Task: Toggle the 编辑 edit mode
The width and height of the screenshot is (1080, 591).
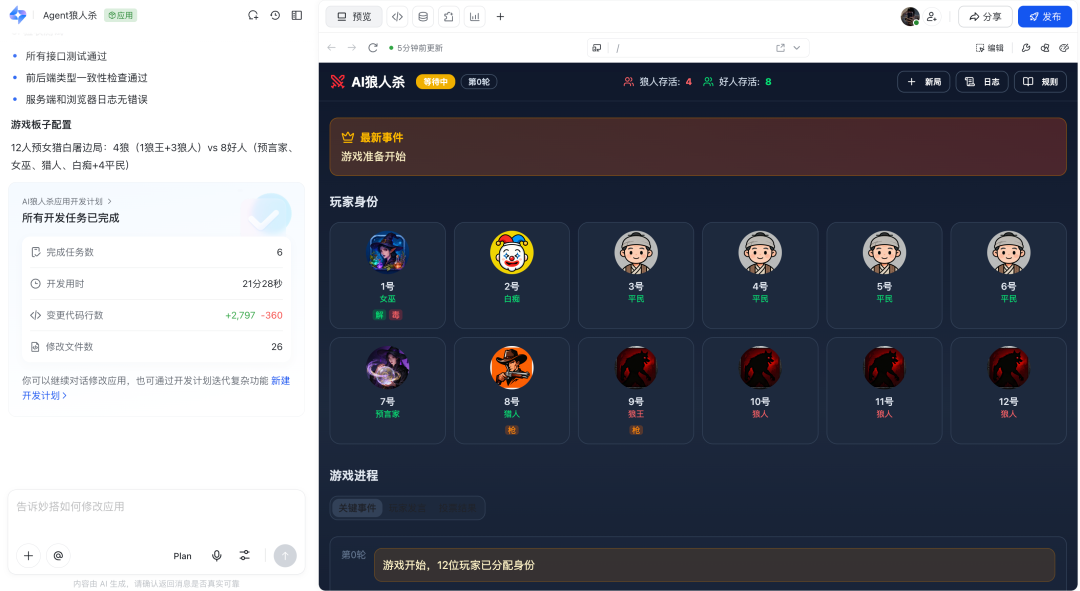Action: [x=989, y=48]
